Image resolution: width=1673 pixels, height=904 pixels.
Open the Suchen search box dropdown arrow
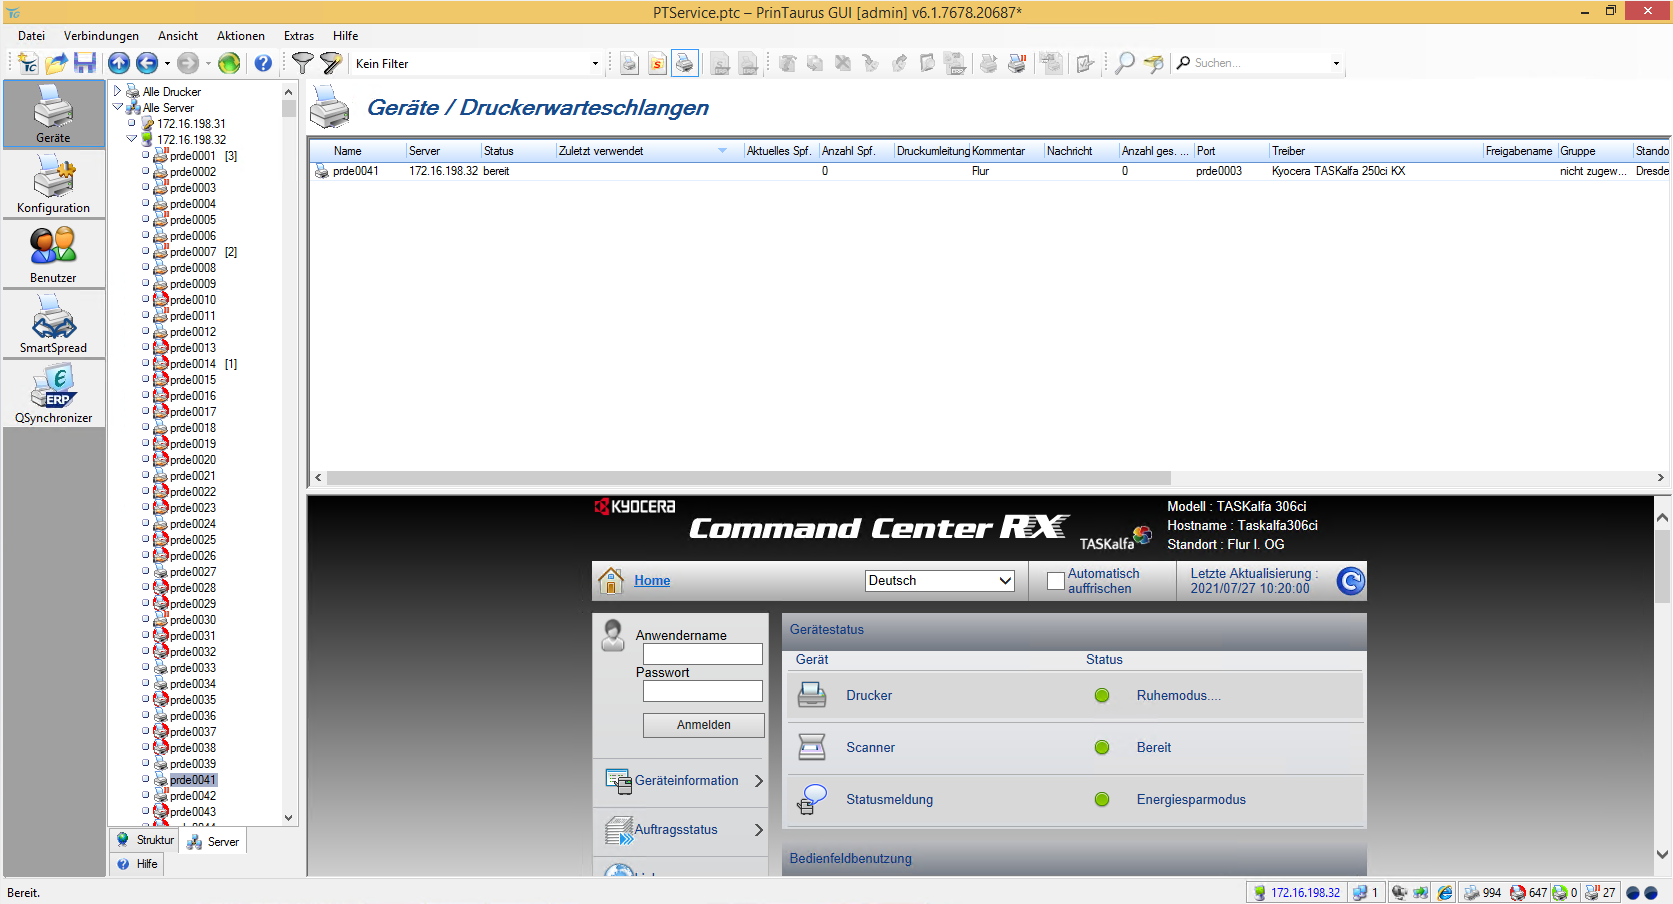(1336, 63)
